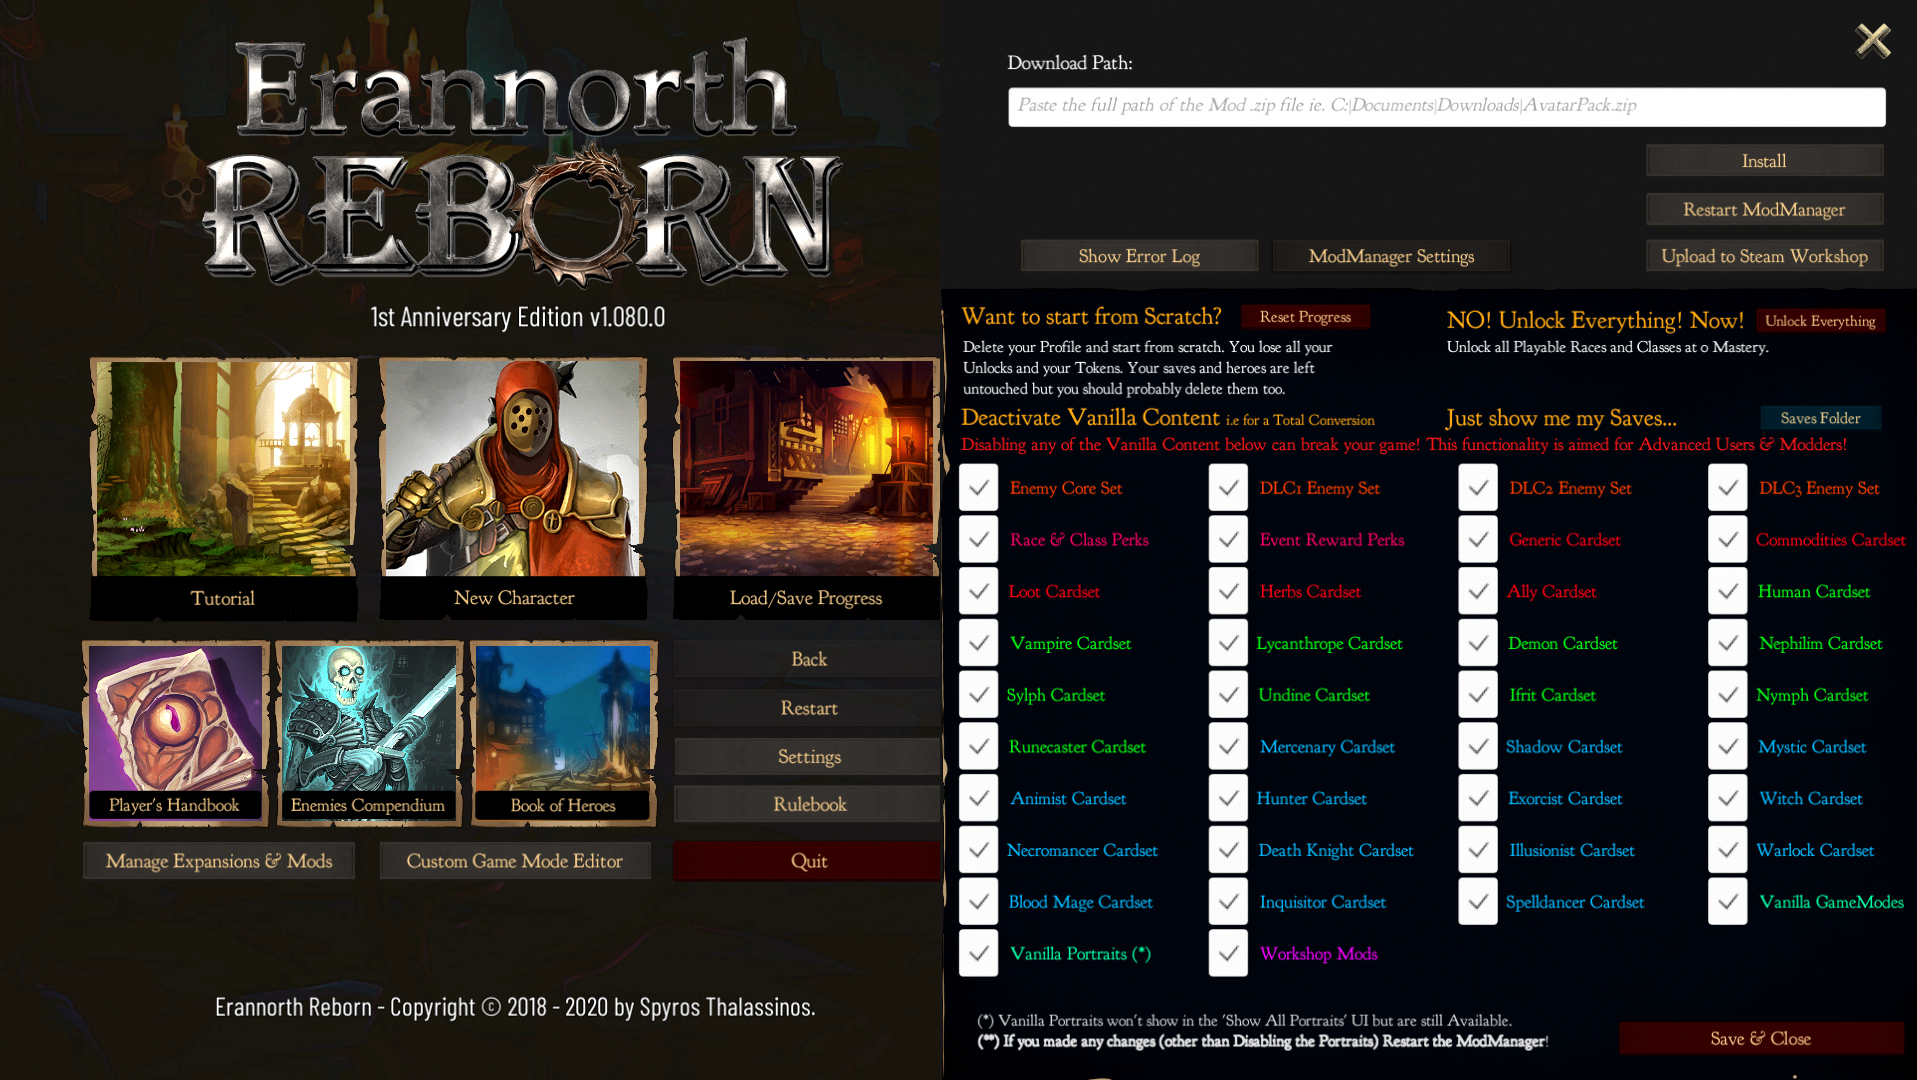Click the Download Path input field
The height and width of the screenshot is (1080, 1917).
(1446, 106)
